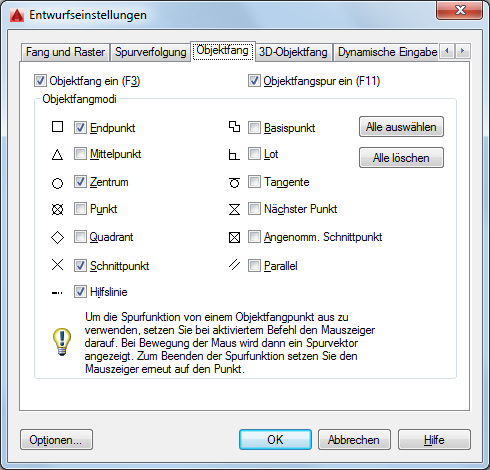
Task: Click the Mittelpunkt triangle snap icon
Action: click(57, 155)
